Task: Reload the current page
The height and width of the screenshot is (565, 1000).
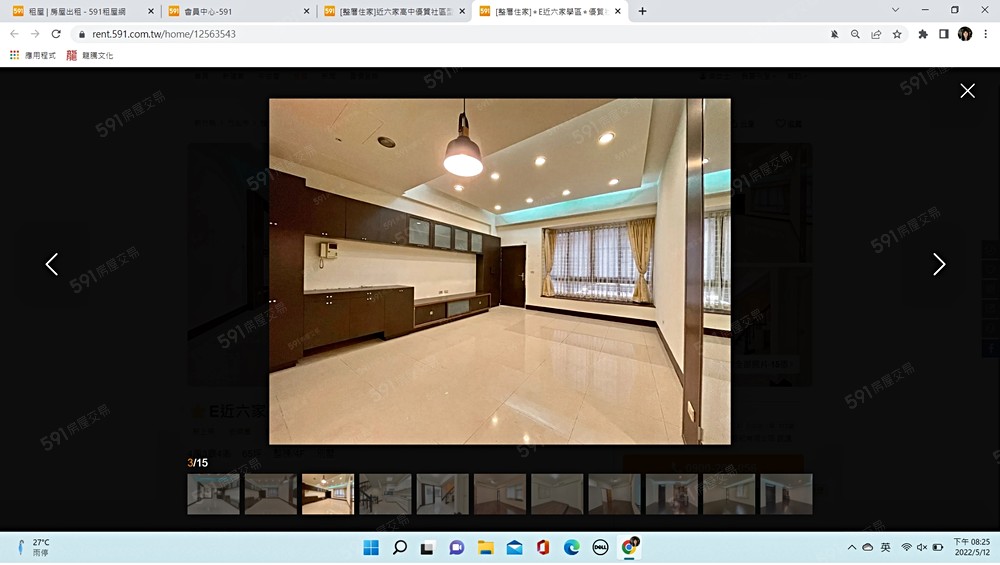Action: [x=56, y=34]
